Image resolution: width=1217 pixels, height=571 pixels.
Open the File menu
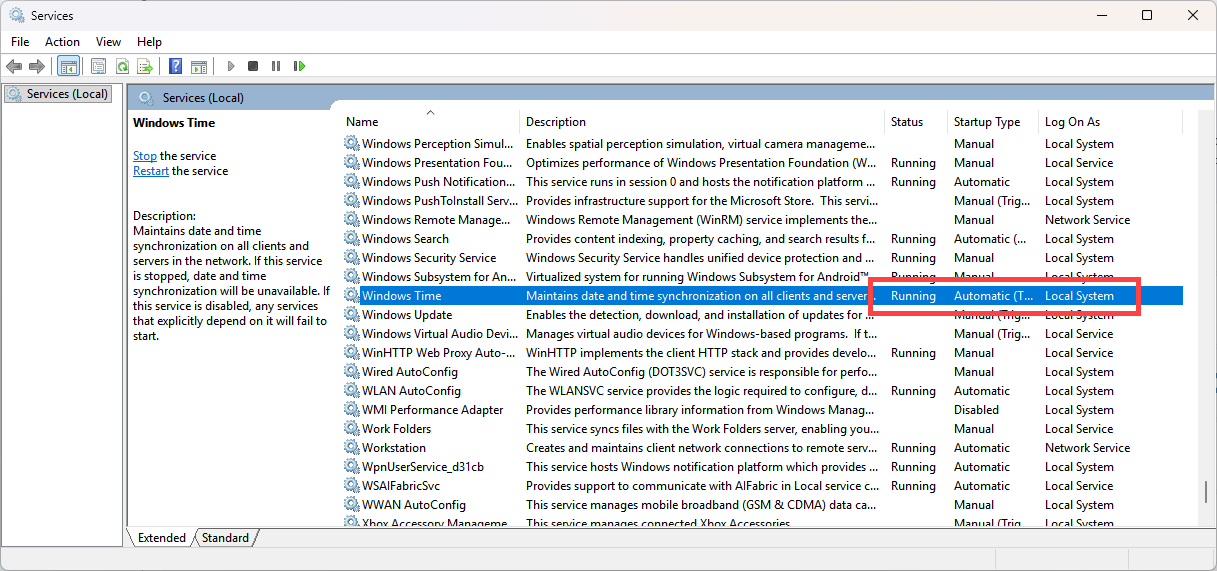tap(20, 42)
